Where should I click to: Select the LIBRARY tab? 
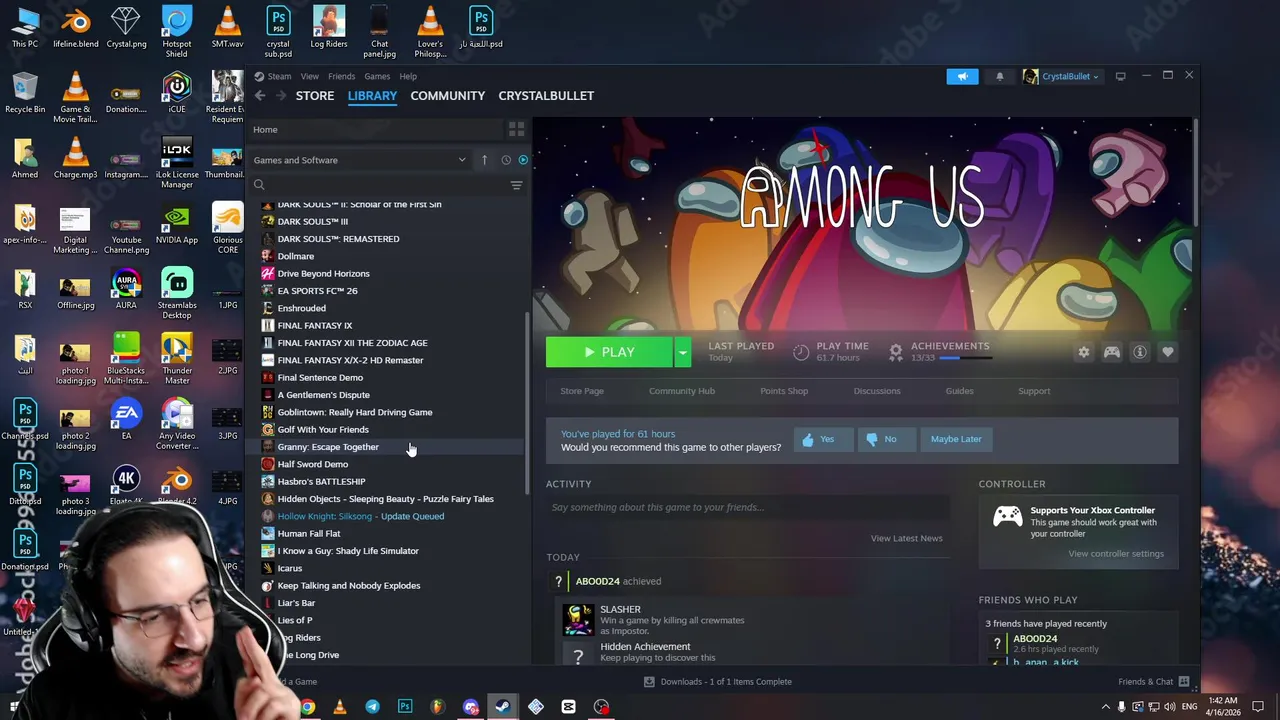pyautogui.click(x=372, y=96)
